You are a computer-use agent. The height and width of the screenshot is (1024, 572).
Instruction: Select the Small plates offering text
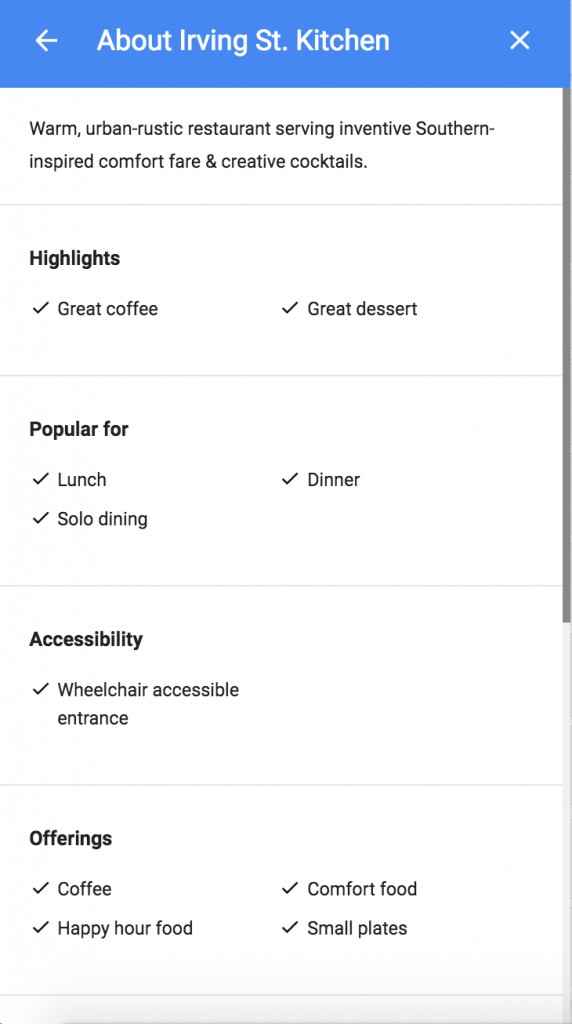[357, 928]
